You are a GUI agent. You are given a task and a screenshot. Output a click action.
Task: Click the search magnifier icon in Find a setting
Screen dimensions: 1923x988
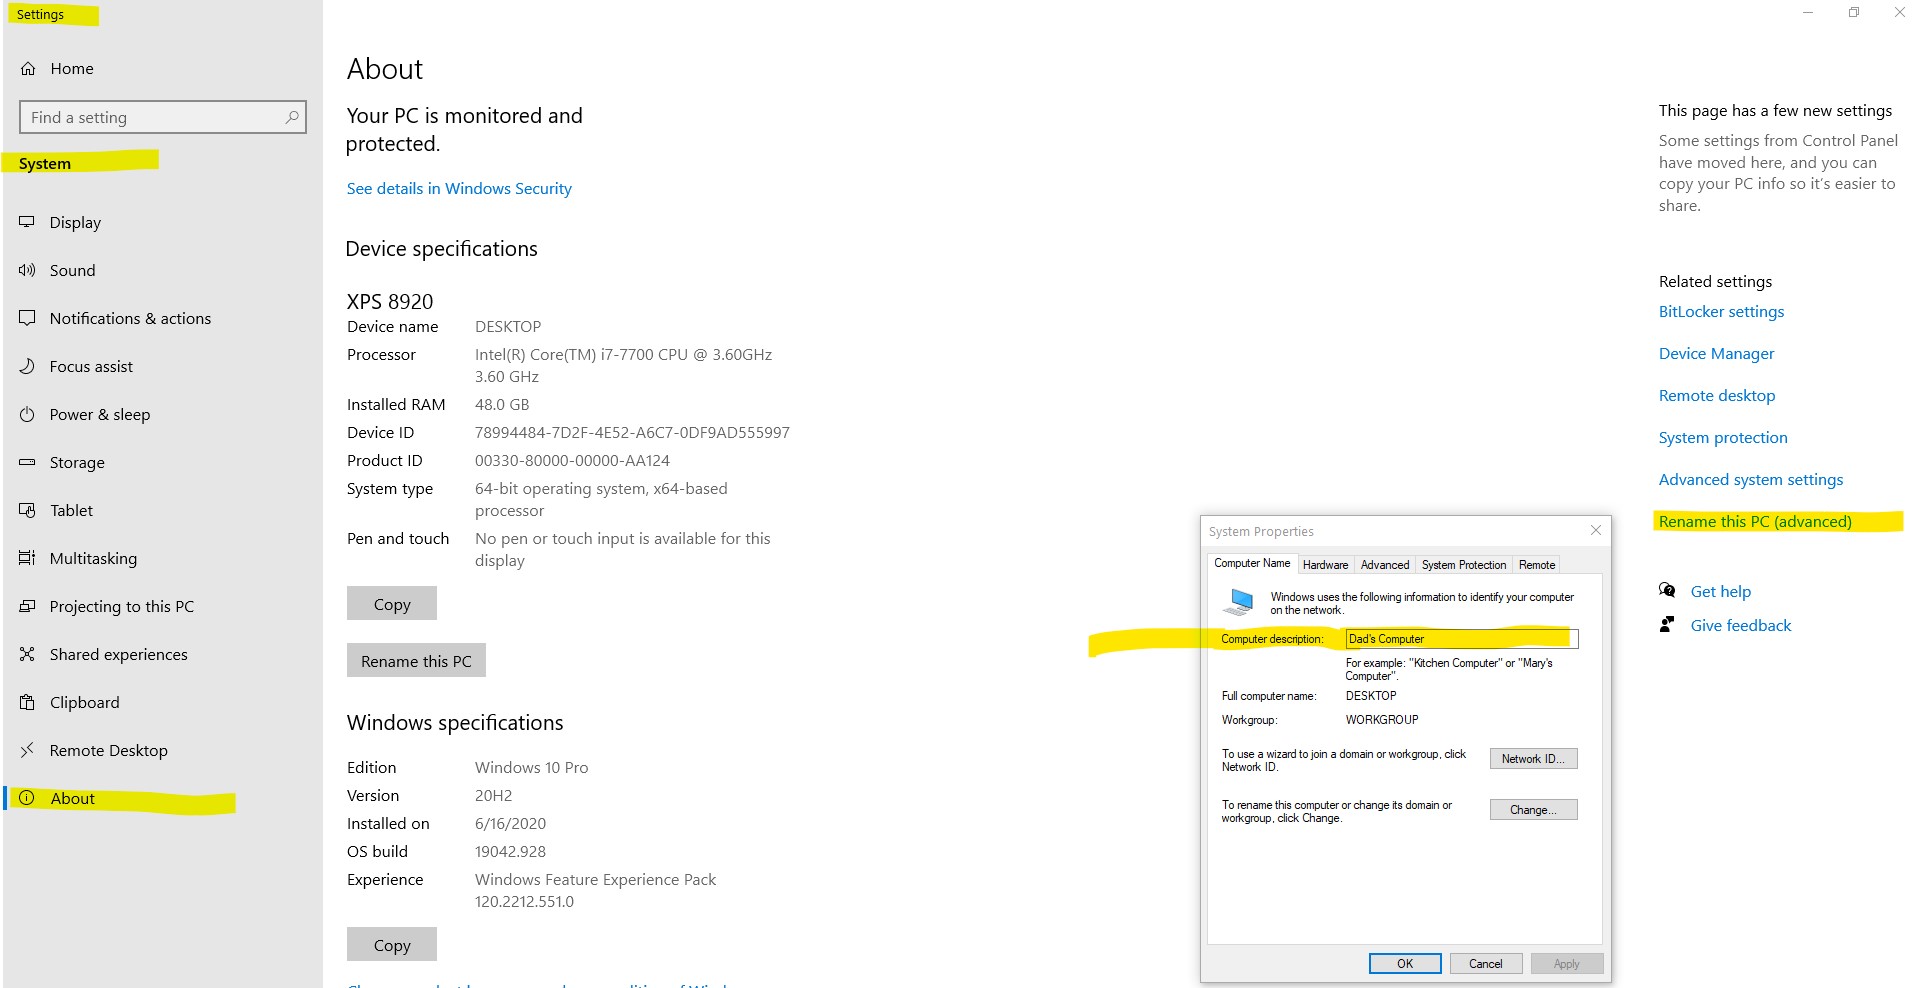292,117
